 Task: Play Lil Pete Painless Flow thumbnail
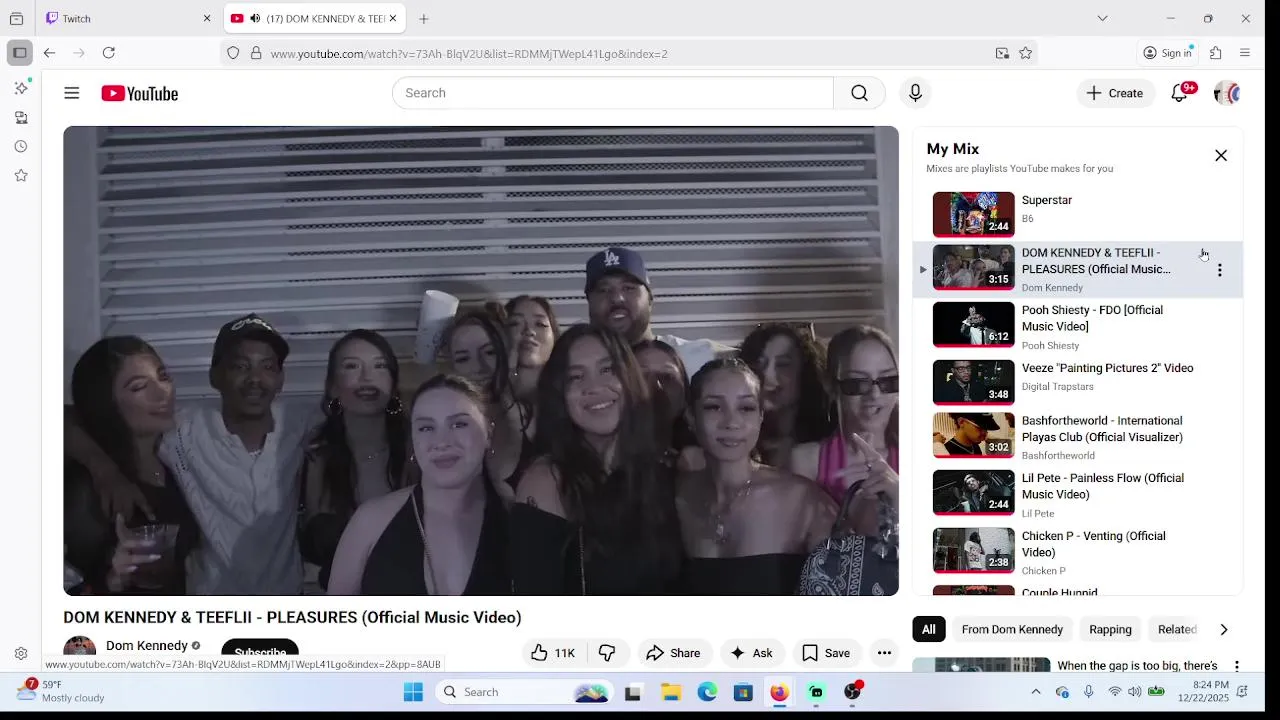pos(973,492)
